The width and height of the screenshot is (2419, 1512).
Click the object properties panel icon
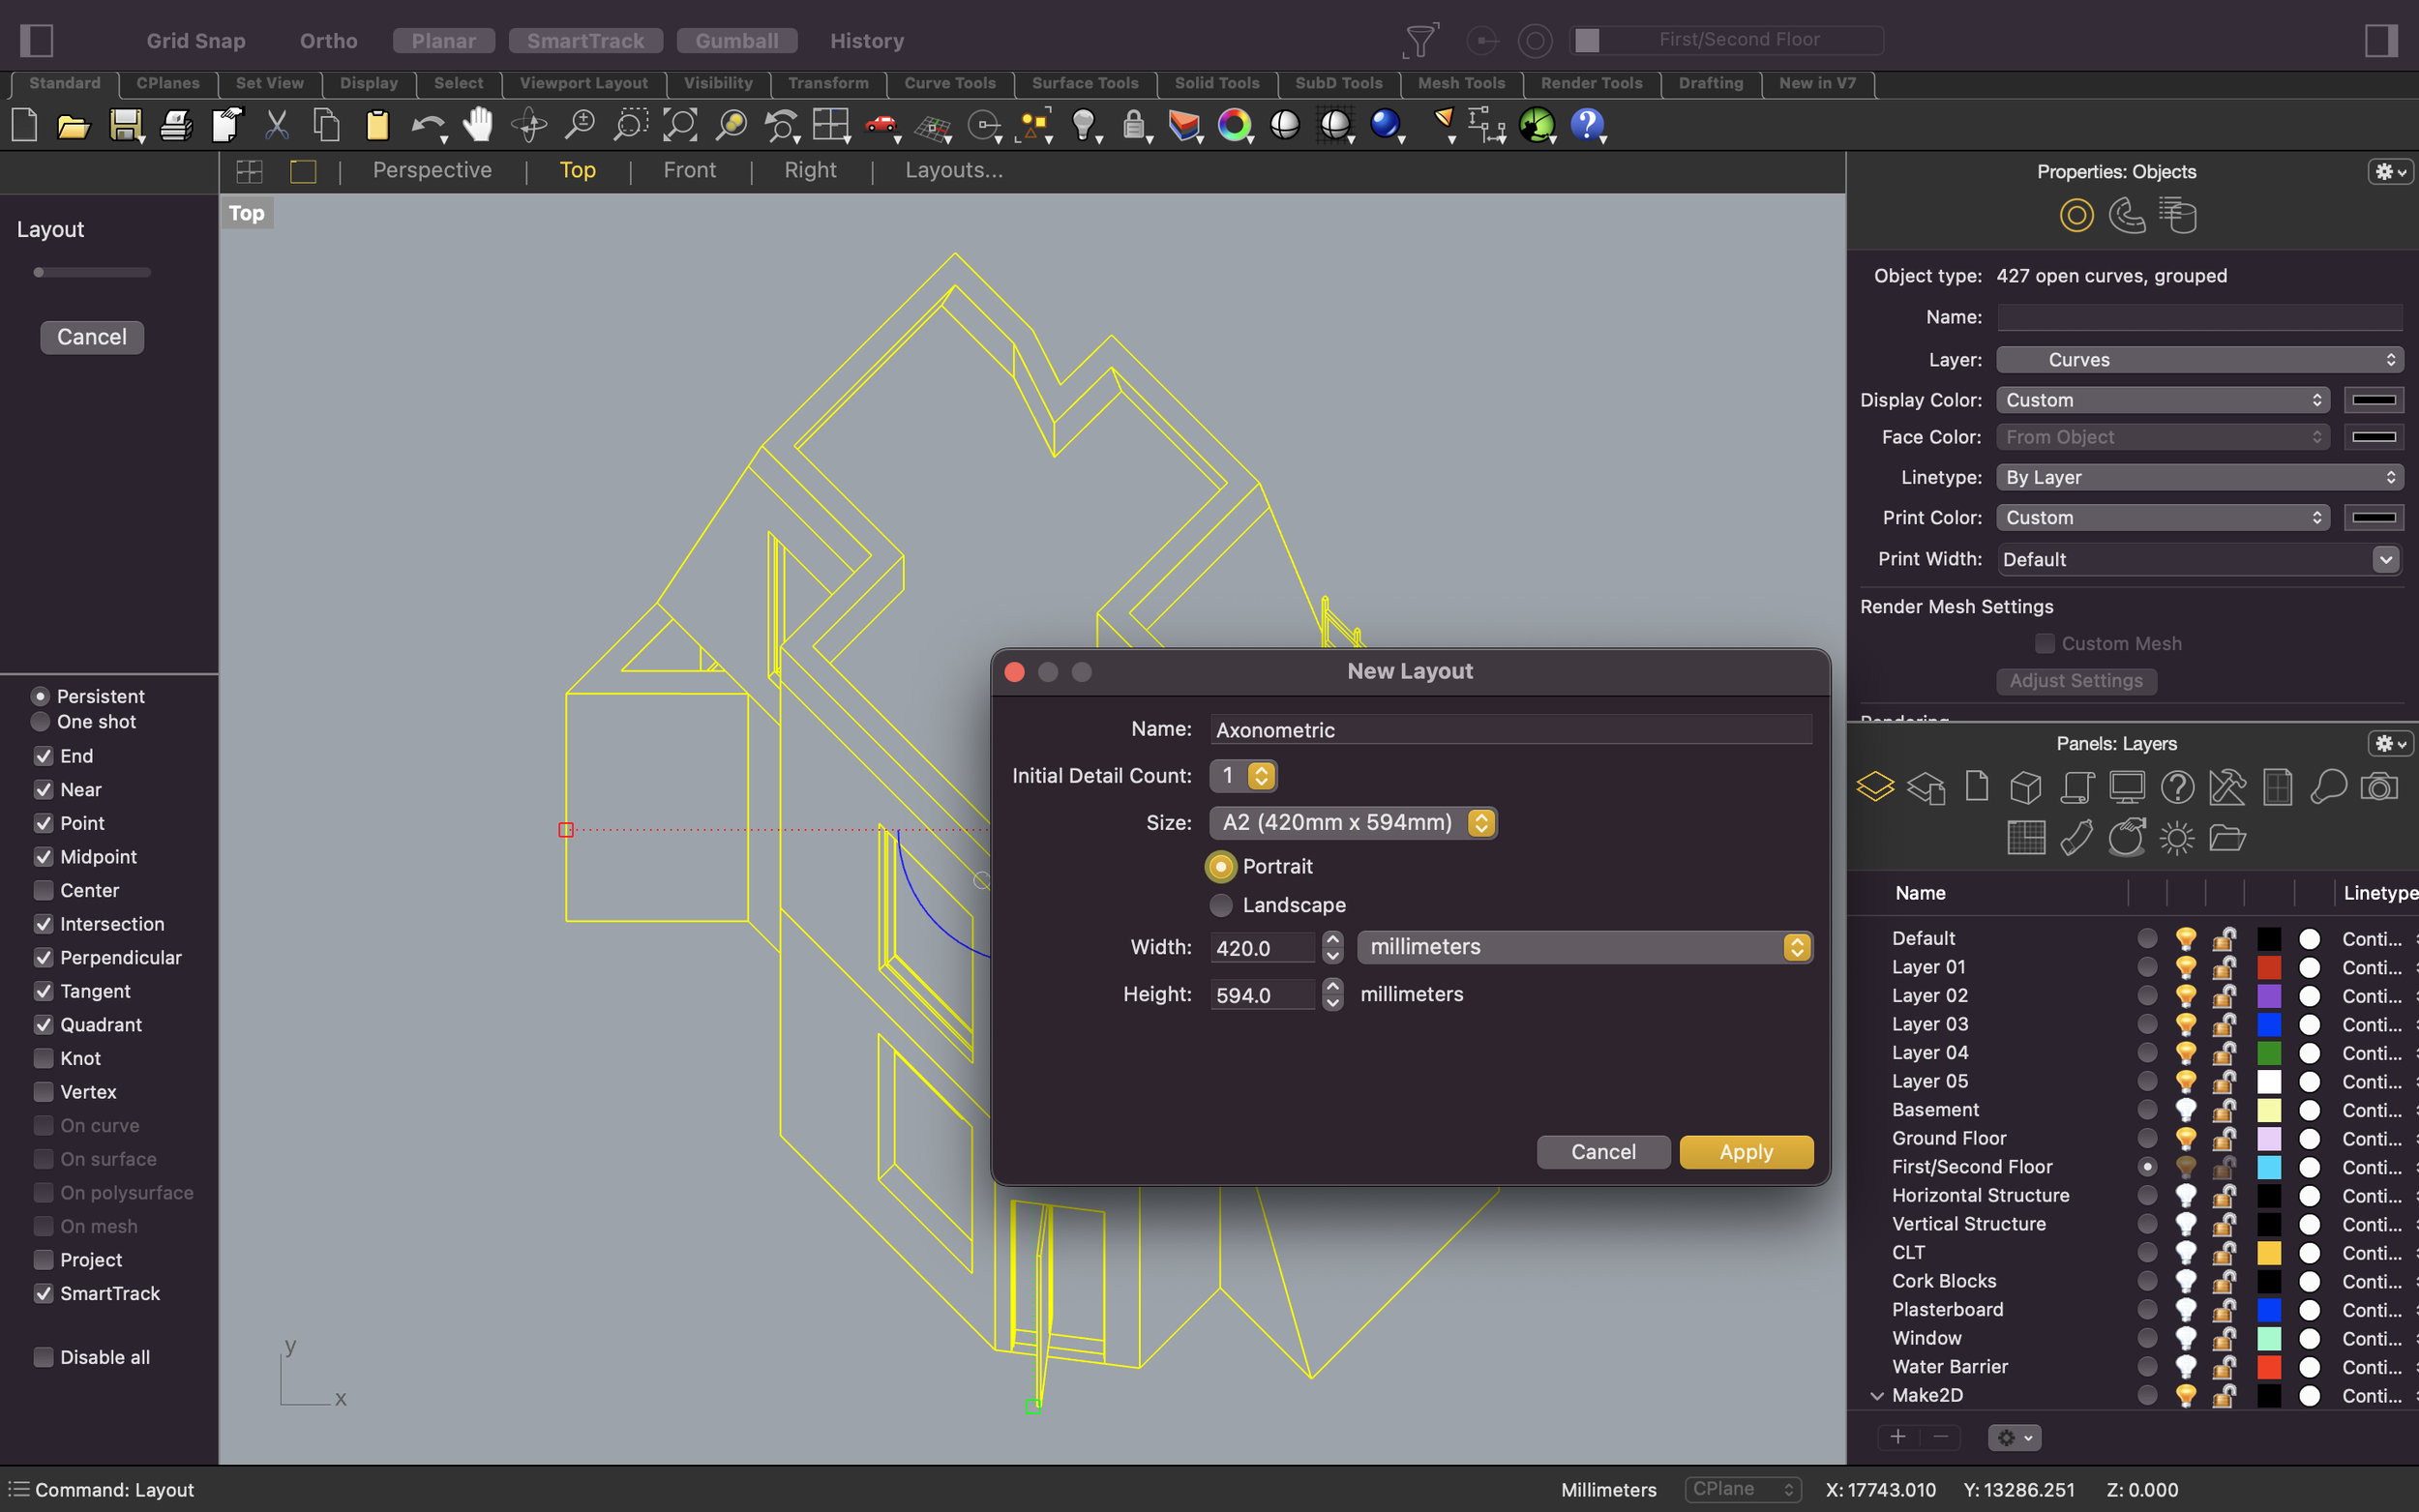[2076, 214]
